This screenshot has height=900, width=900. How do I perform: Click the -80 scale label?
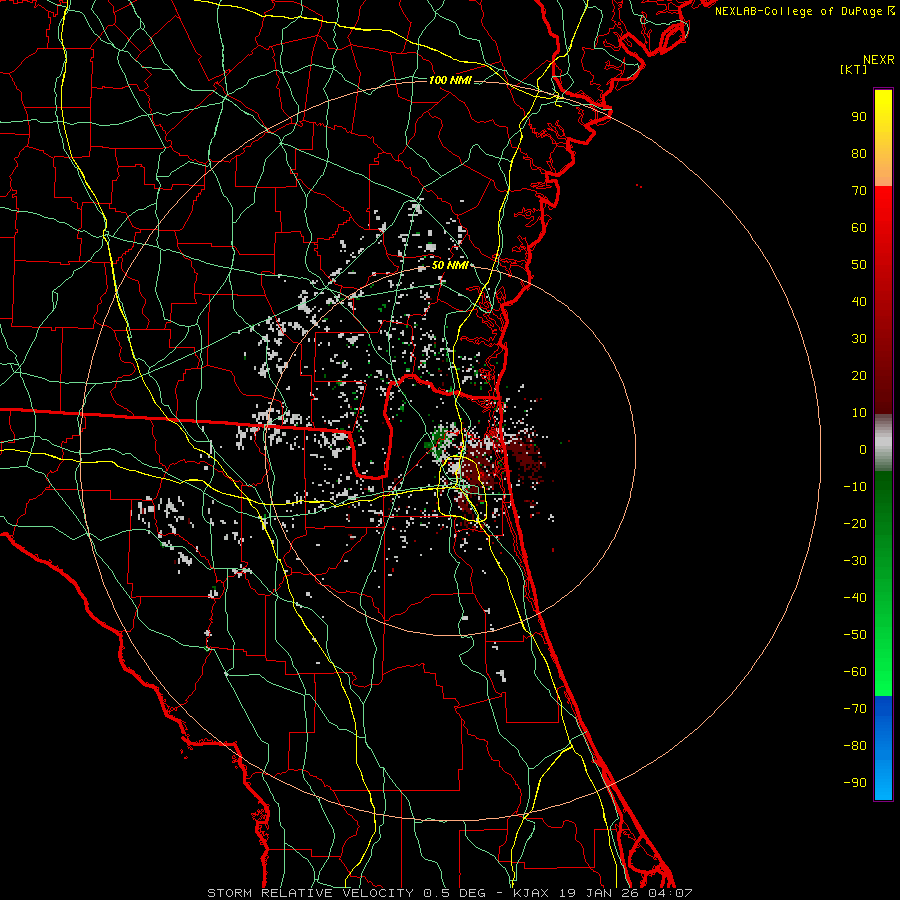(x=855, y=746)
